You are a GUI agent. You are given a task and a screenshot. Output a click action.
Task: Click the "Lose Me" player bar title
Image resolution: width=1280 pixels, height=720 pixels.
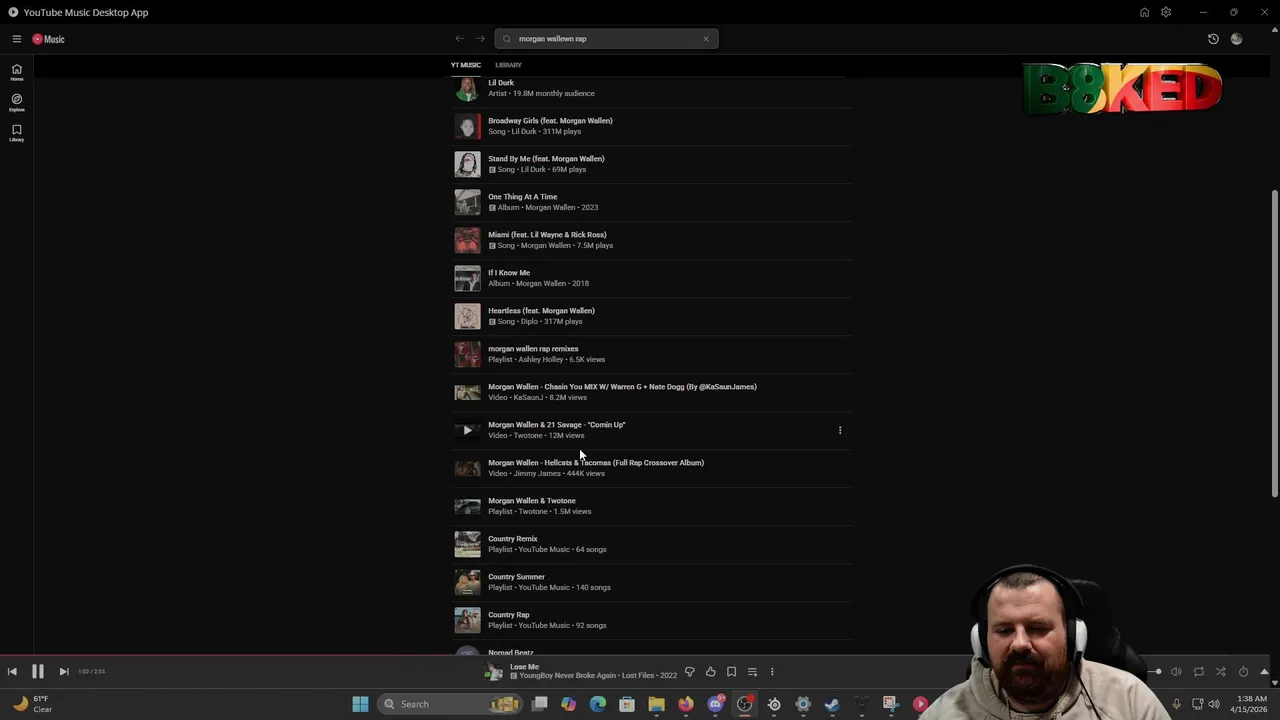point(524,667)
